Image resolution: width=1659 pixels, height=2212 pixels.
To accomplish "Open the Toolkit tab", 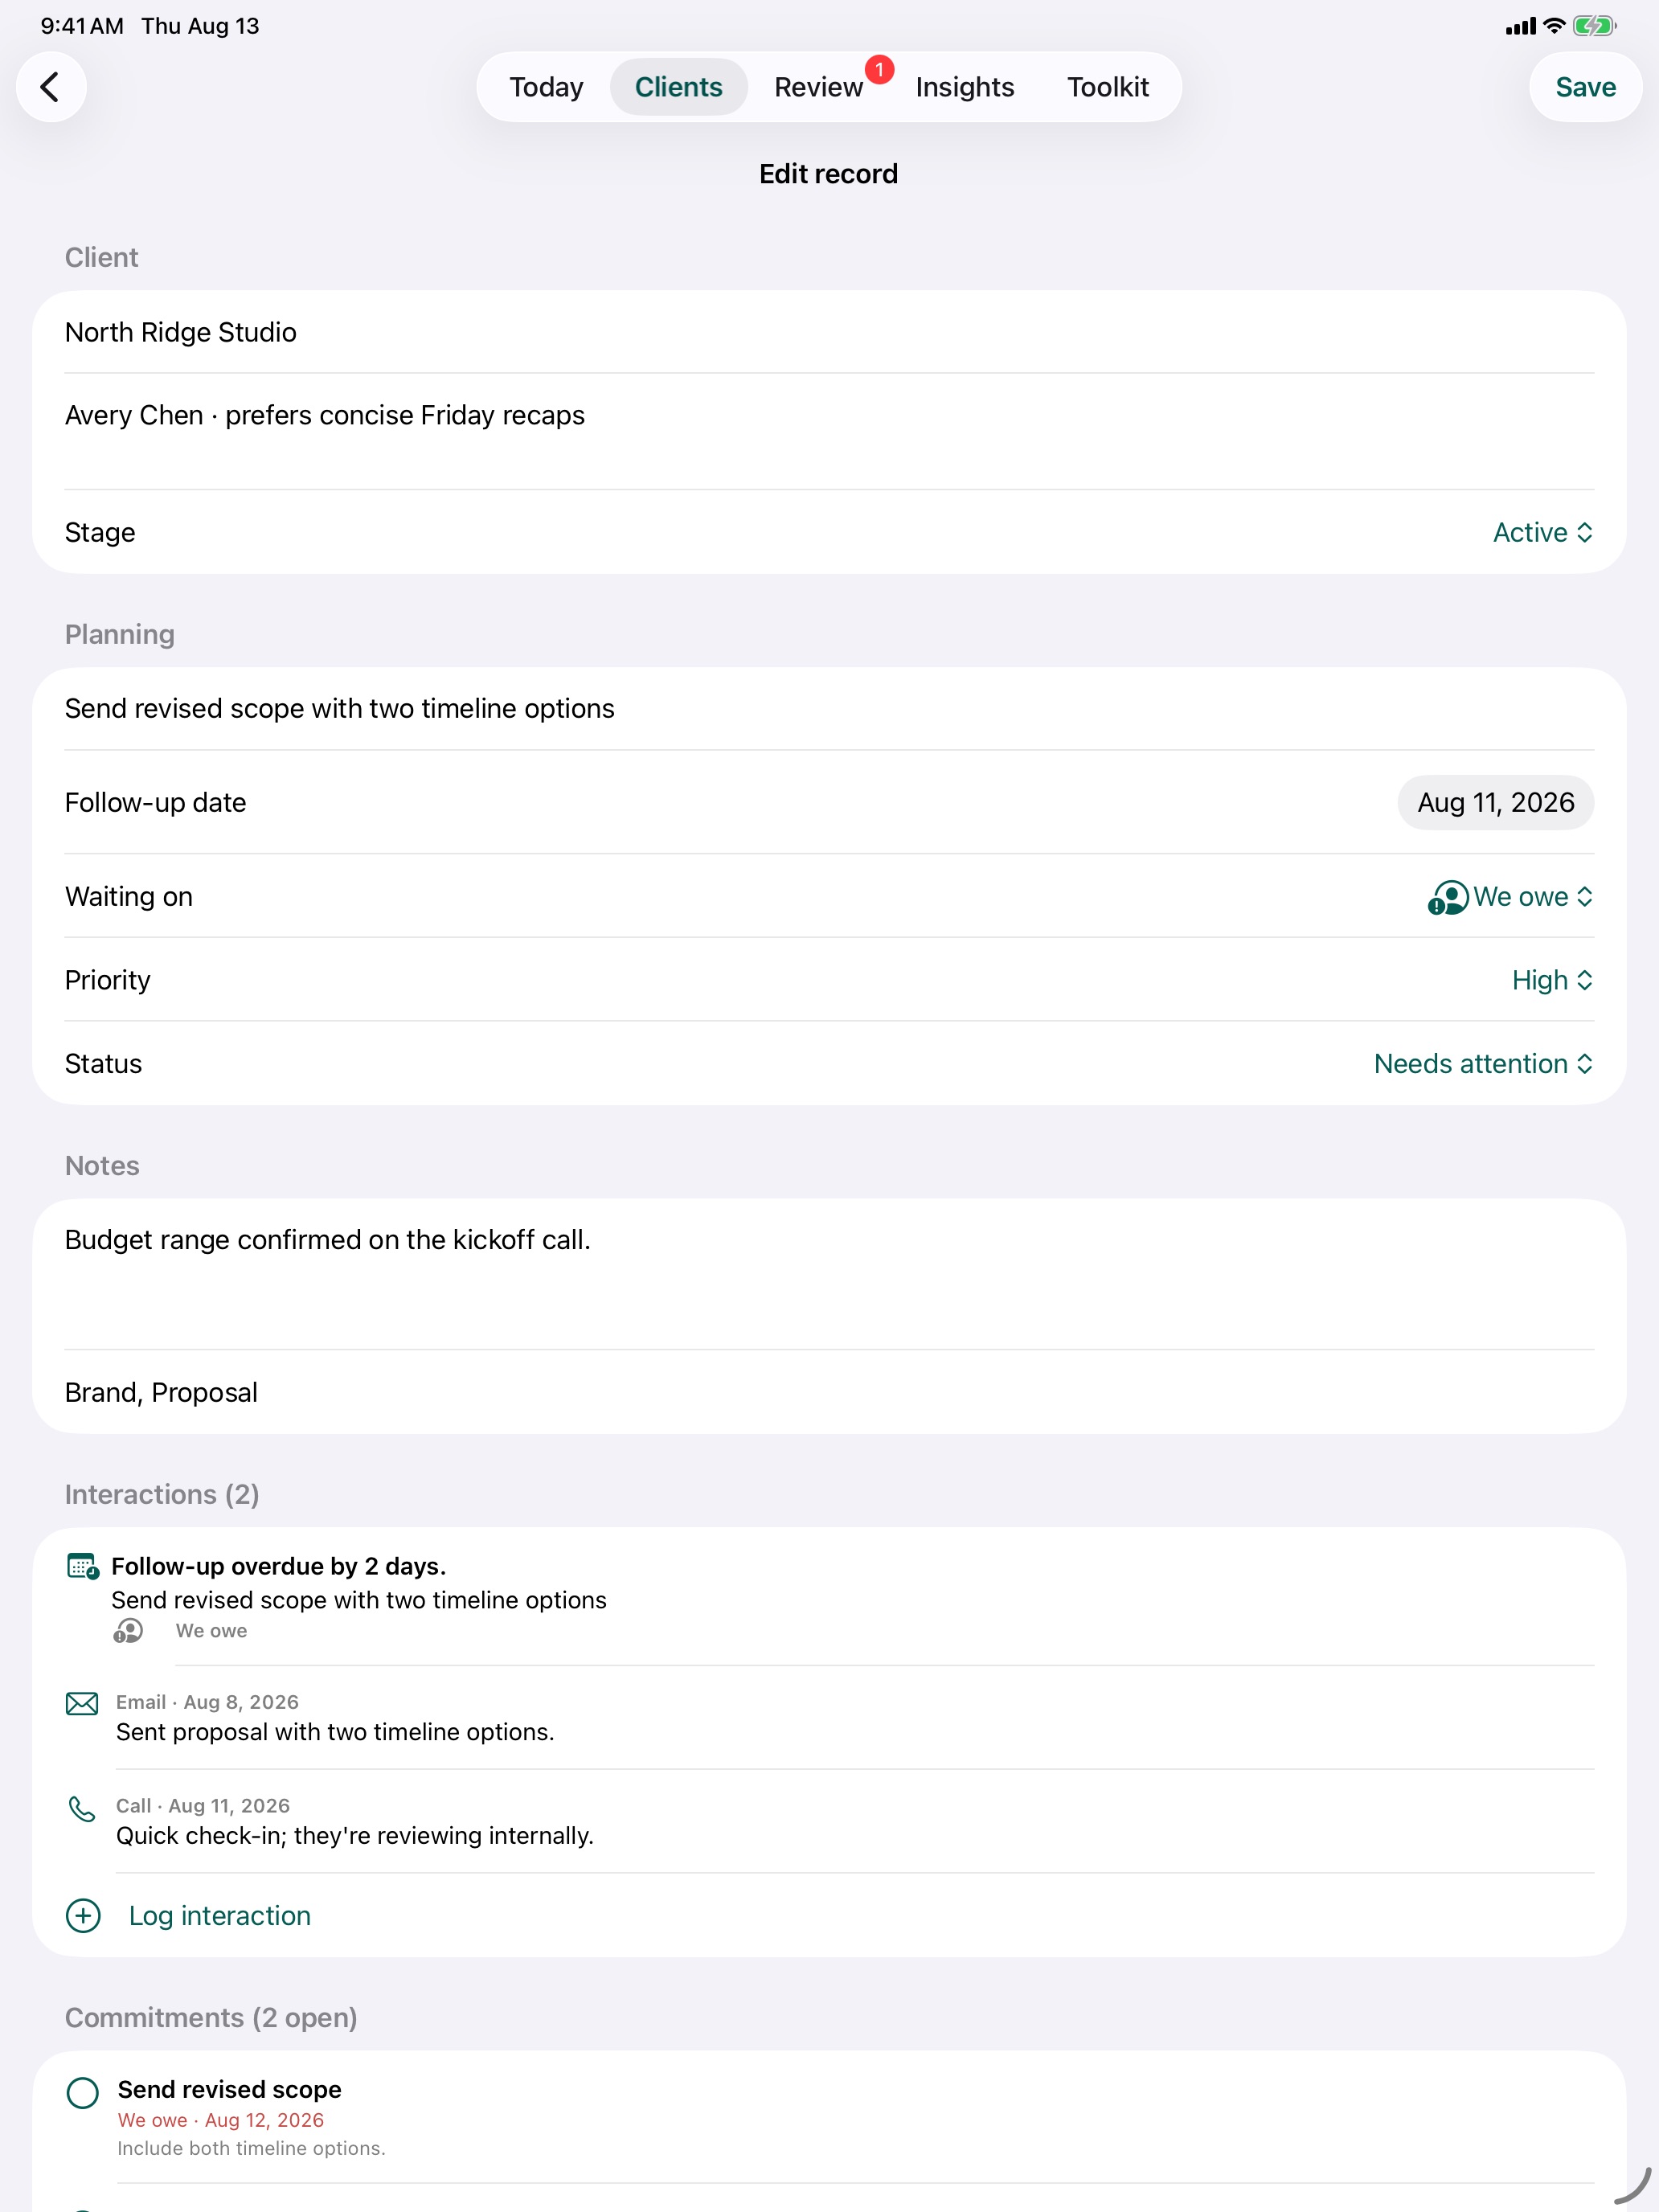I will tap(1108, 87).
